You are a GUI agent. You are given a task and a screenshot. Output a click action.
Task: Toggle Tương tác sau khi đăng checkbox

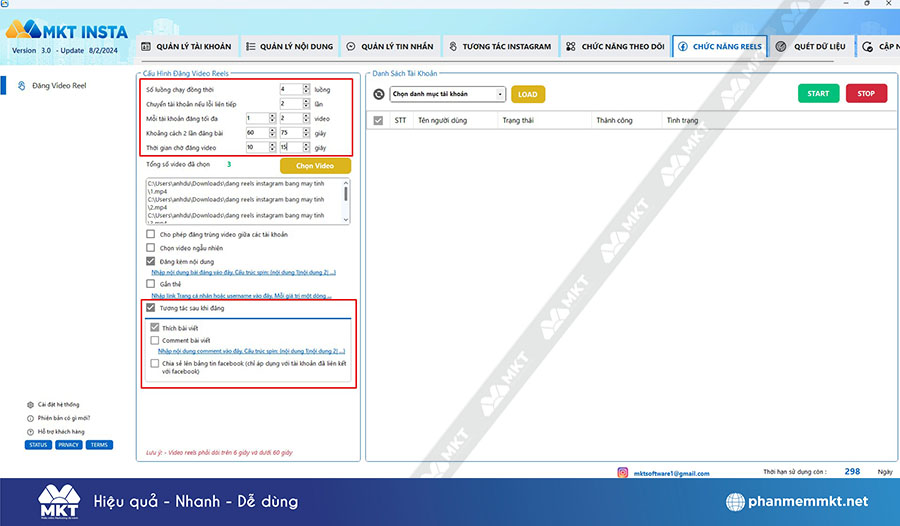point(150,308)
